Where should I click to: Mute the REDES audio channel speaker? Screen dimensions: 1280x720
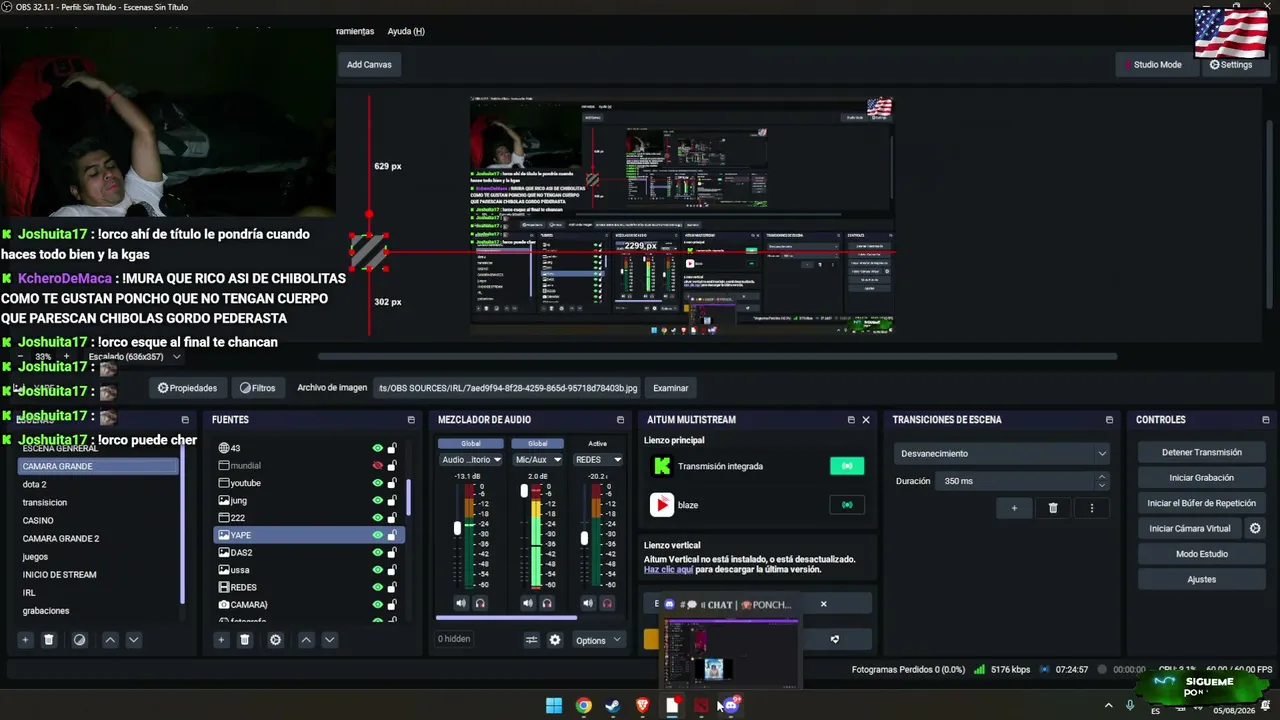588,603
